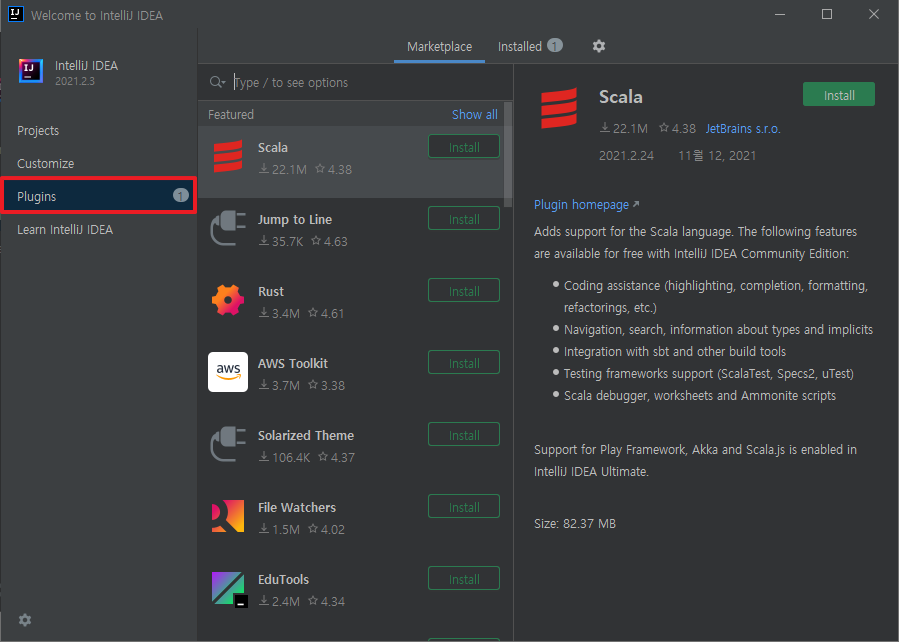
Task: Click the 2021.2.24 version text
Action: pyautogui.click(x=626, y=155)
